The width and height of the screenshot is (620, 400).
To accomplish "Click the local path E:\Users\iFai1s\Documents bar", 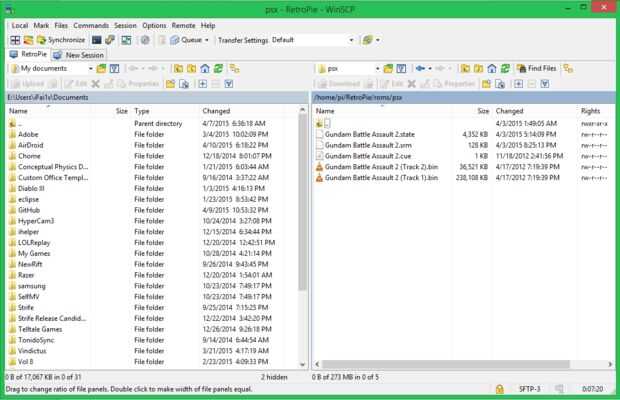I will click(x=157, y=97).
